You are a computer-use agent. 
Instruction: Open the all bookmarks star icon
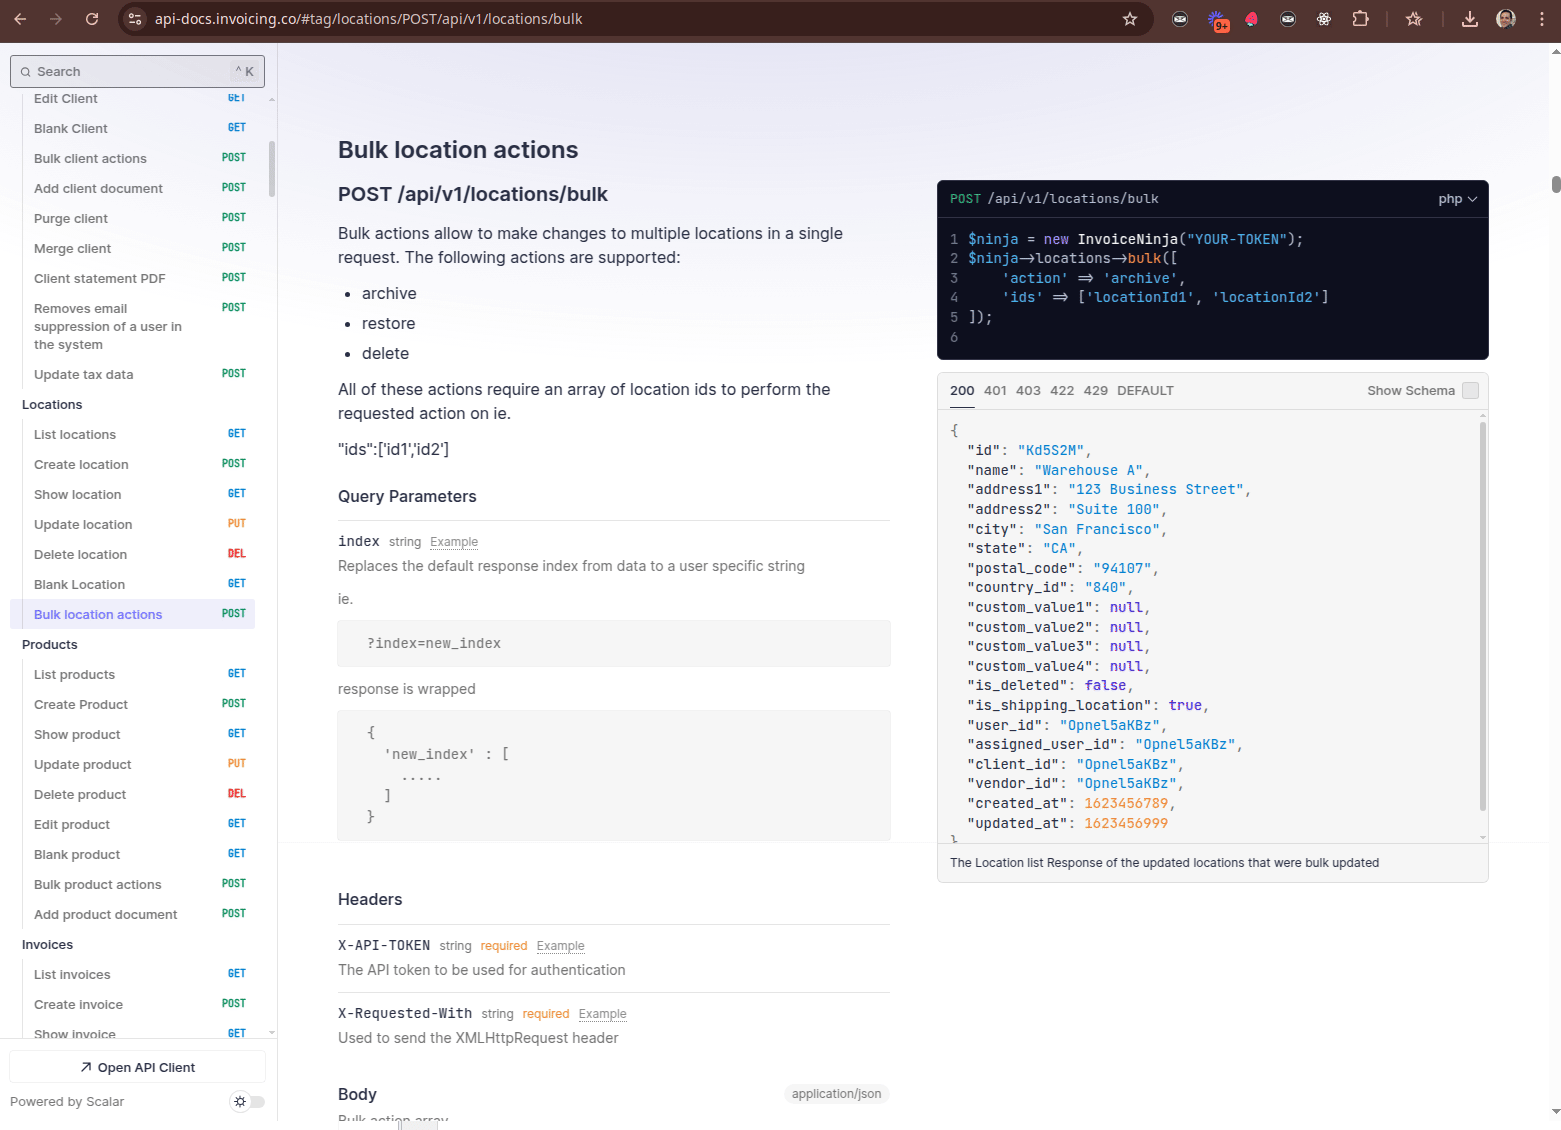[1414, 19]
